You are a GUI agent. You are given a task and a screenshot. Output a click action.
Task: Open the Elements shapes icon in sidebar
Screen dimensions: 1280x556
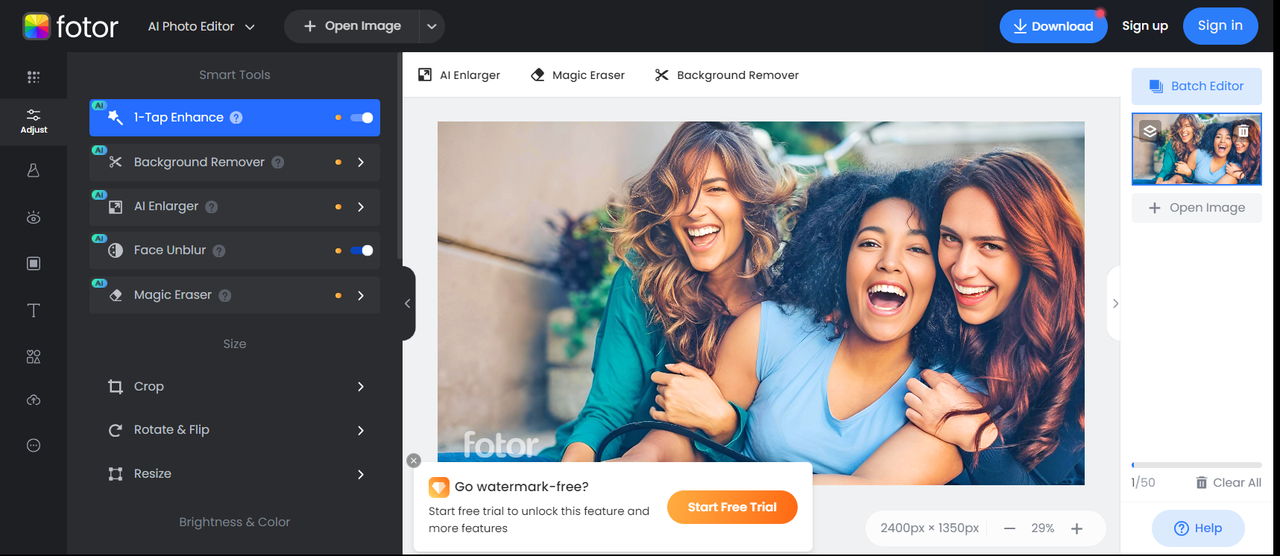(x=33, y=356)
